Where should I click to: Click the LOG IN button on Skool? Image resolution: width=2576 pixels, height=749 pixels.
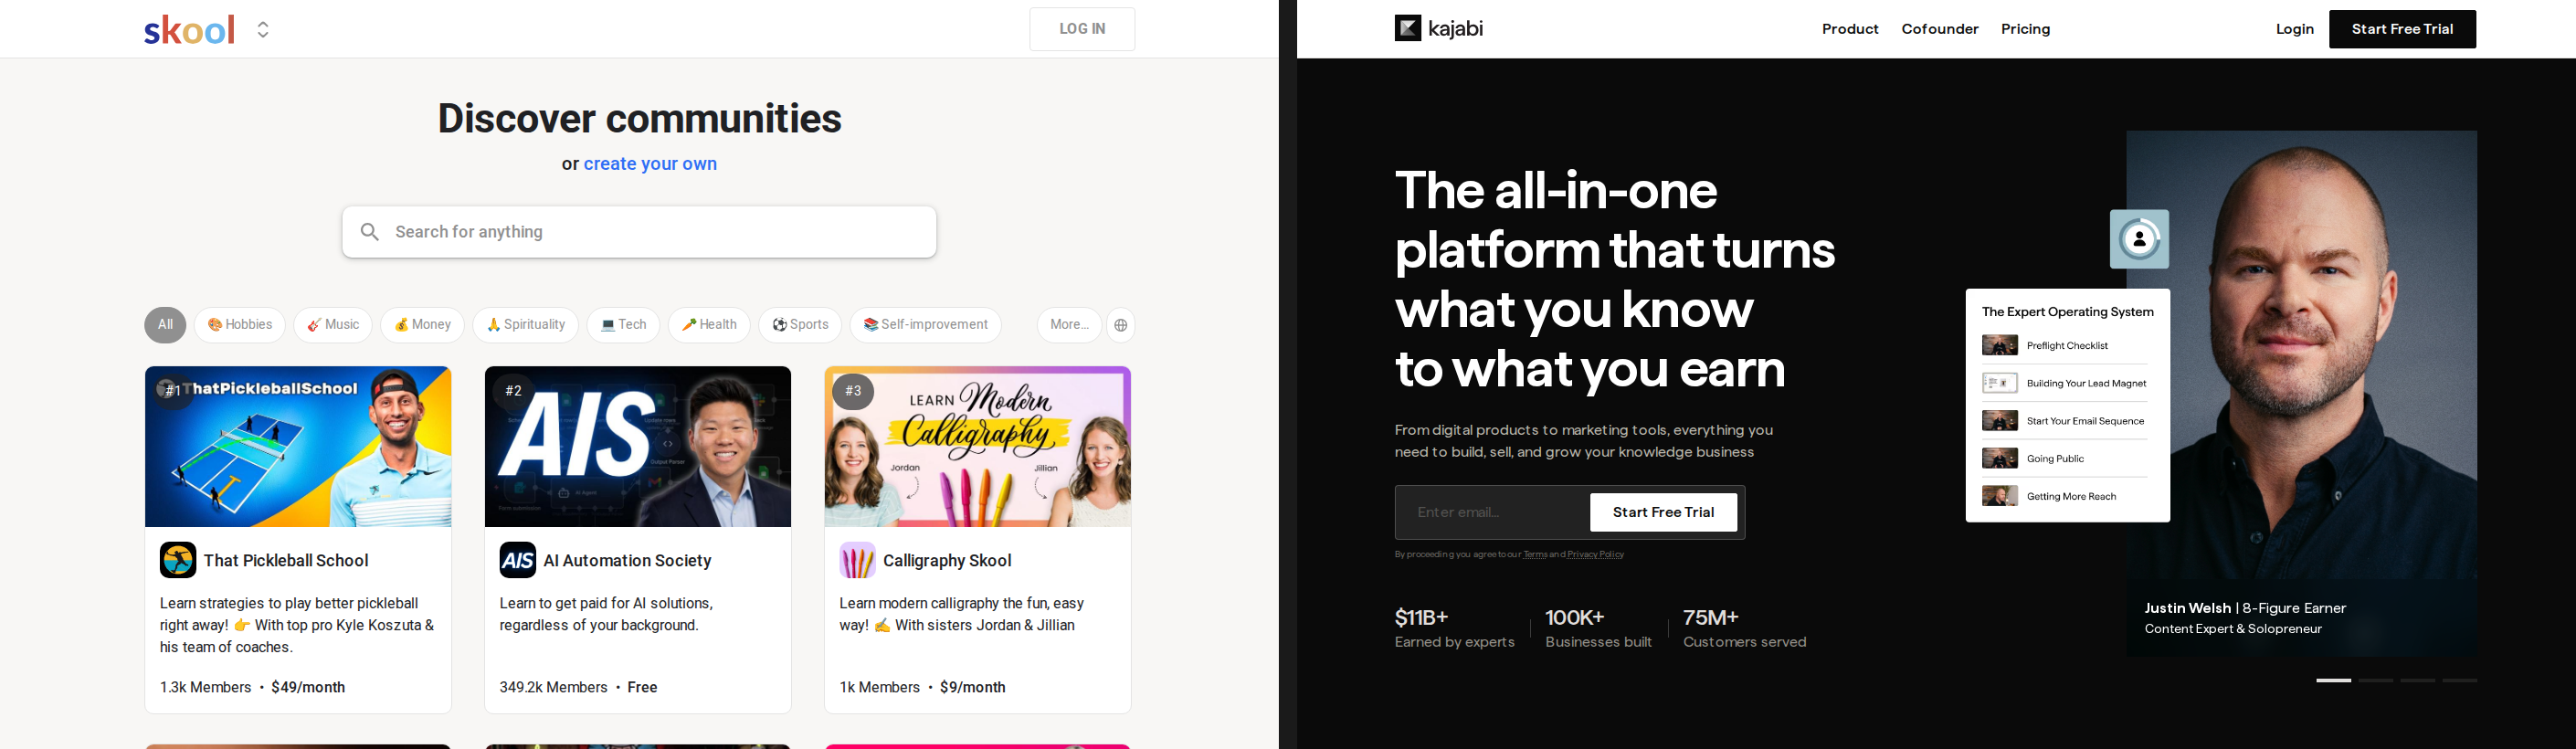point(1082,29)
